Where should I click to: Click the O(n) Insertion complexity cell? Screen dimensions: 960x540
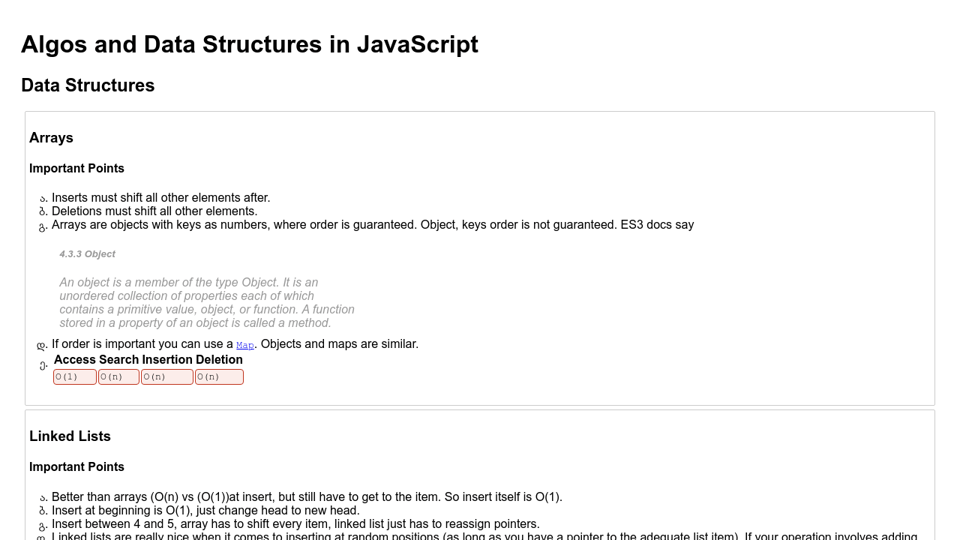(x=167, y=377)
